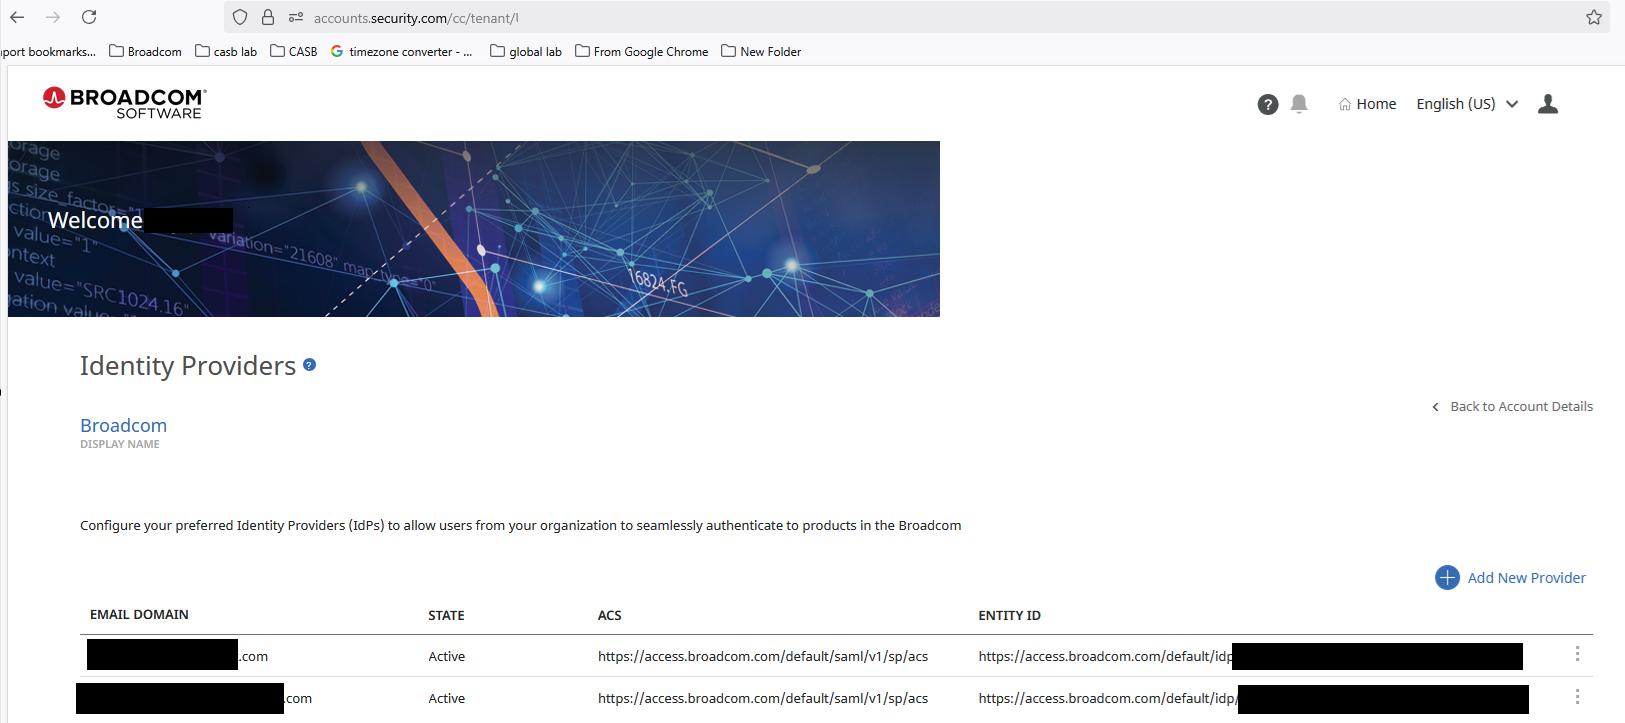The width and height of the screenshot is (1625, 723).
Task: Open actions menu for second provider row
Action: pos(1577,697)
